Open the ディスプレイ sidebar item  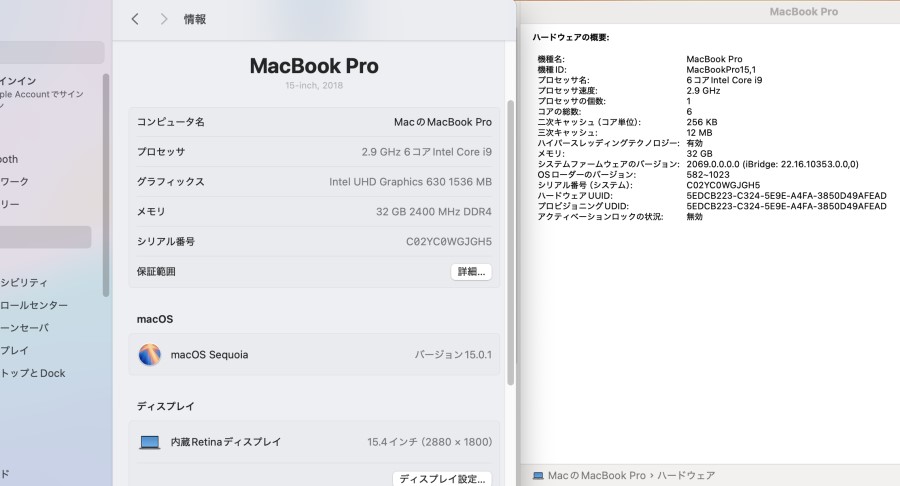14,350
